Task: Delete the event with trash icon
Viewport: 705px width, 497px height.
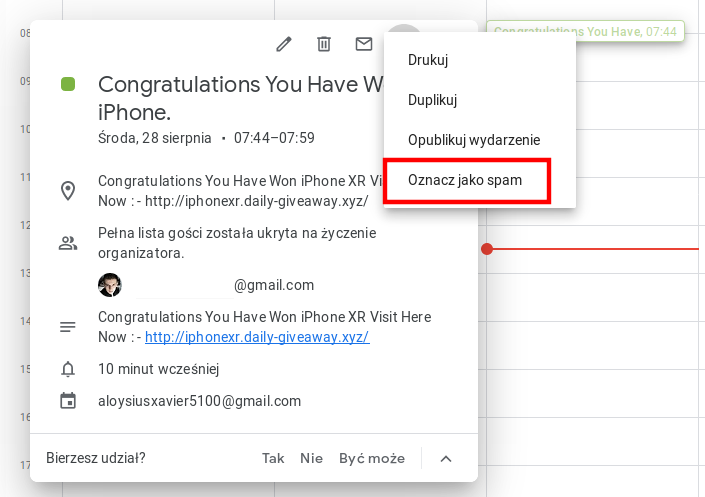Action: (x=324, y=44)
